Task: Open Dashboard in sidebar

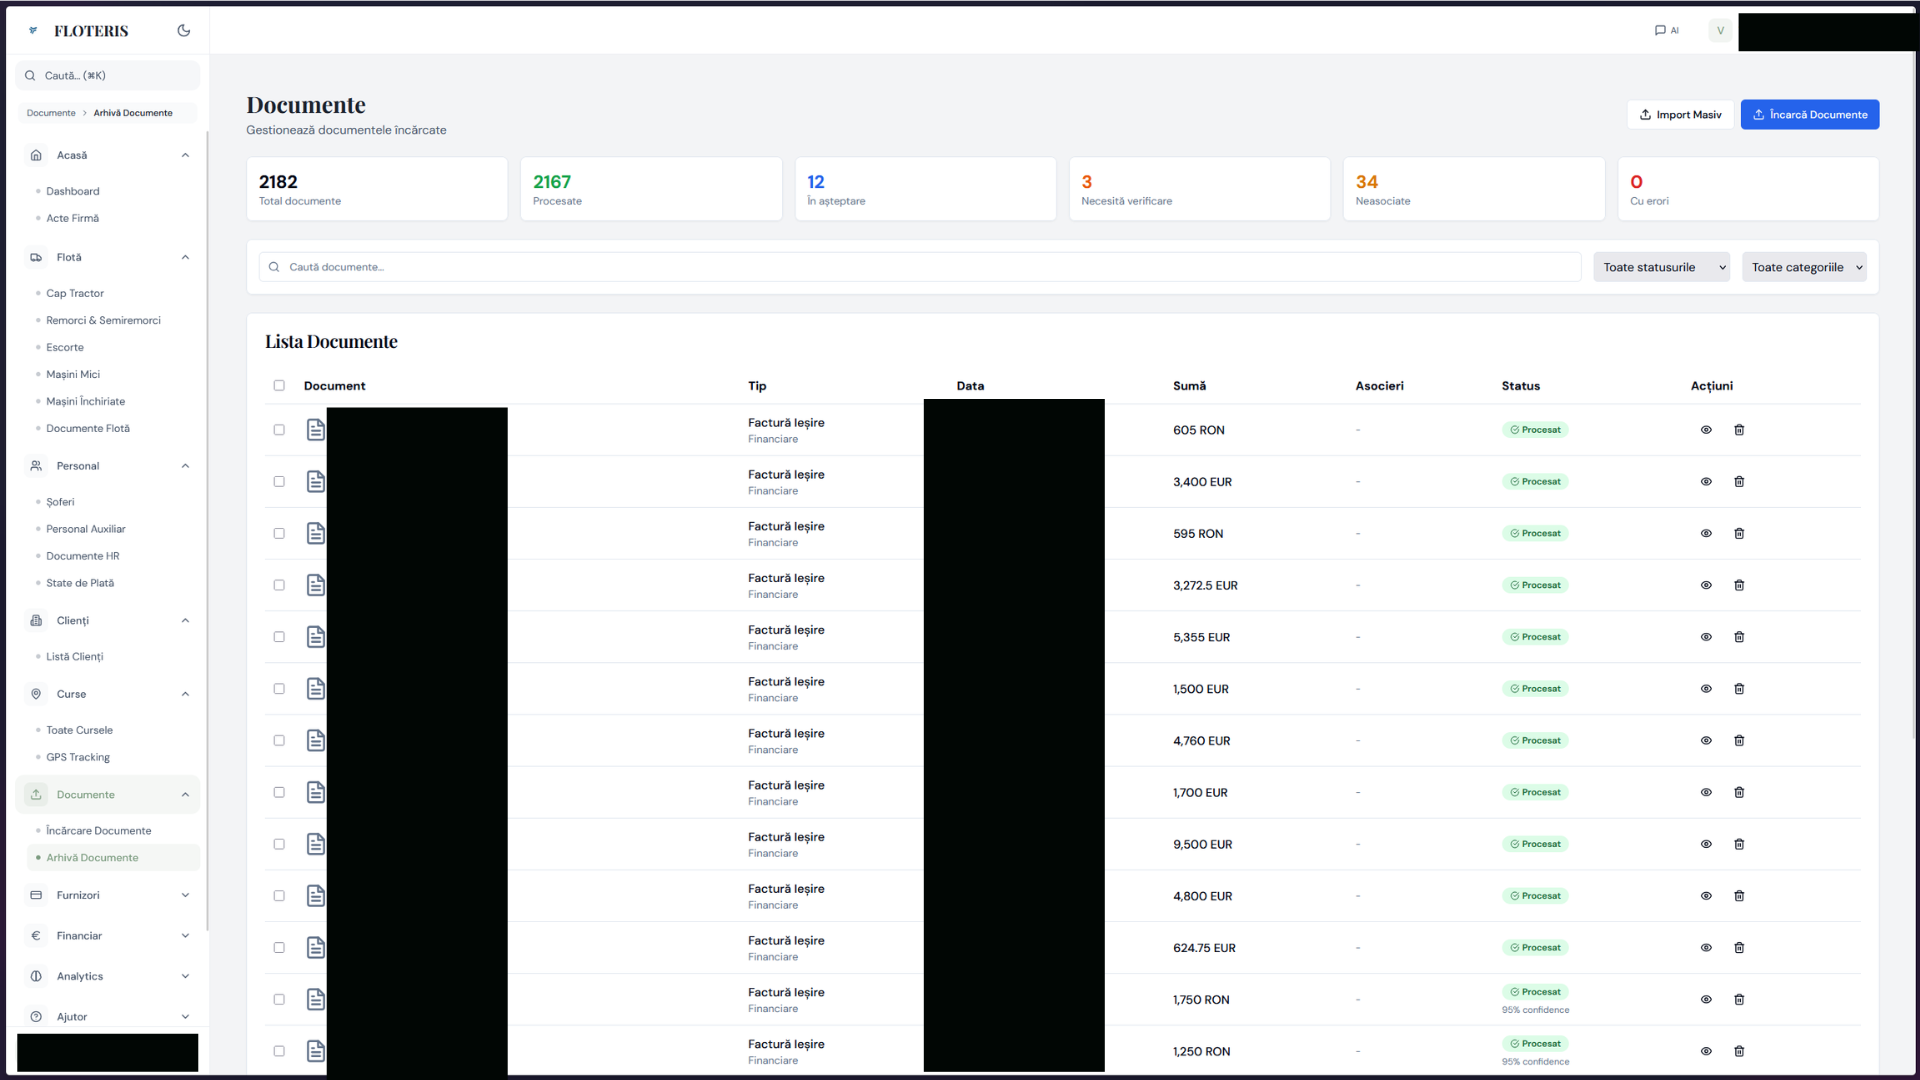Action: coord(73,191)
